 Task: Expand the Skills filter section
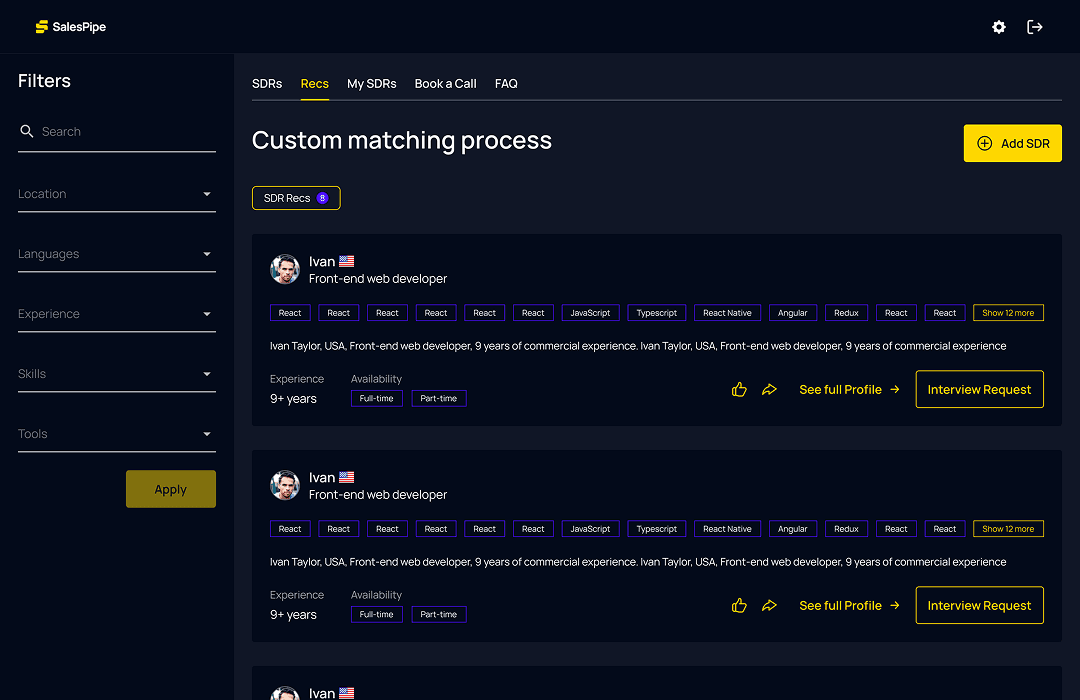click(x=116, y=373)
